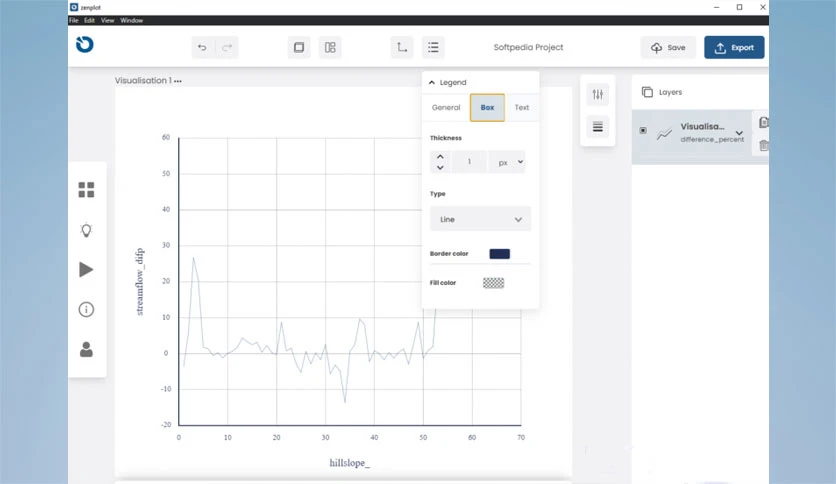Click the streamflow_difp axis label

(140, 281)
